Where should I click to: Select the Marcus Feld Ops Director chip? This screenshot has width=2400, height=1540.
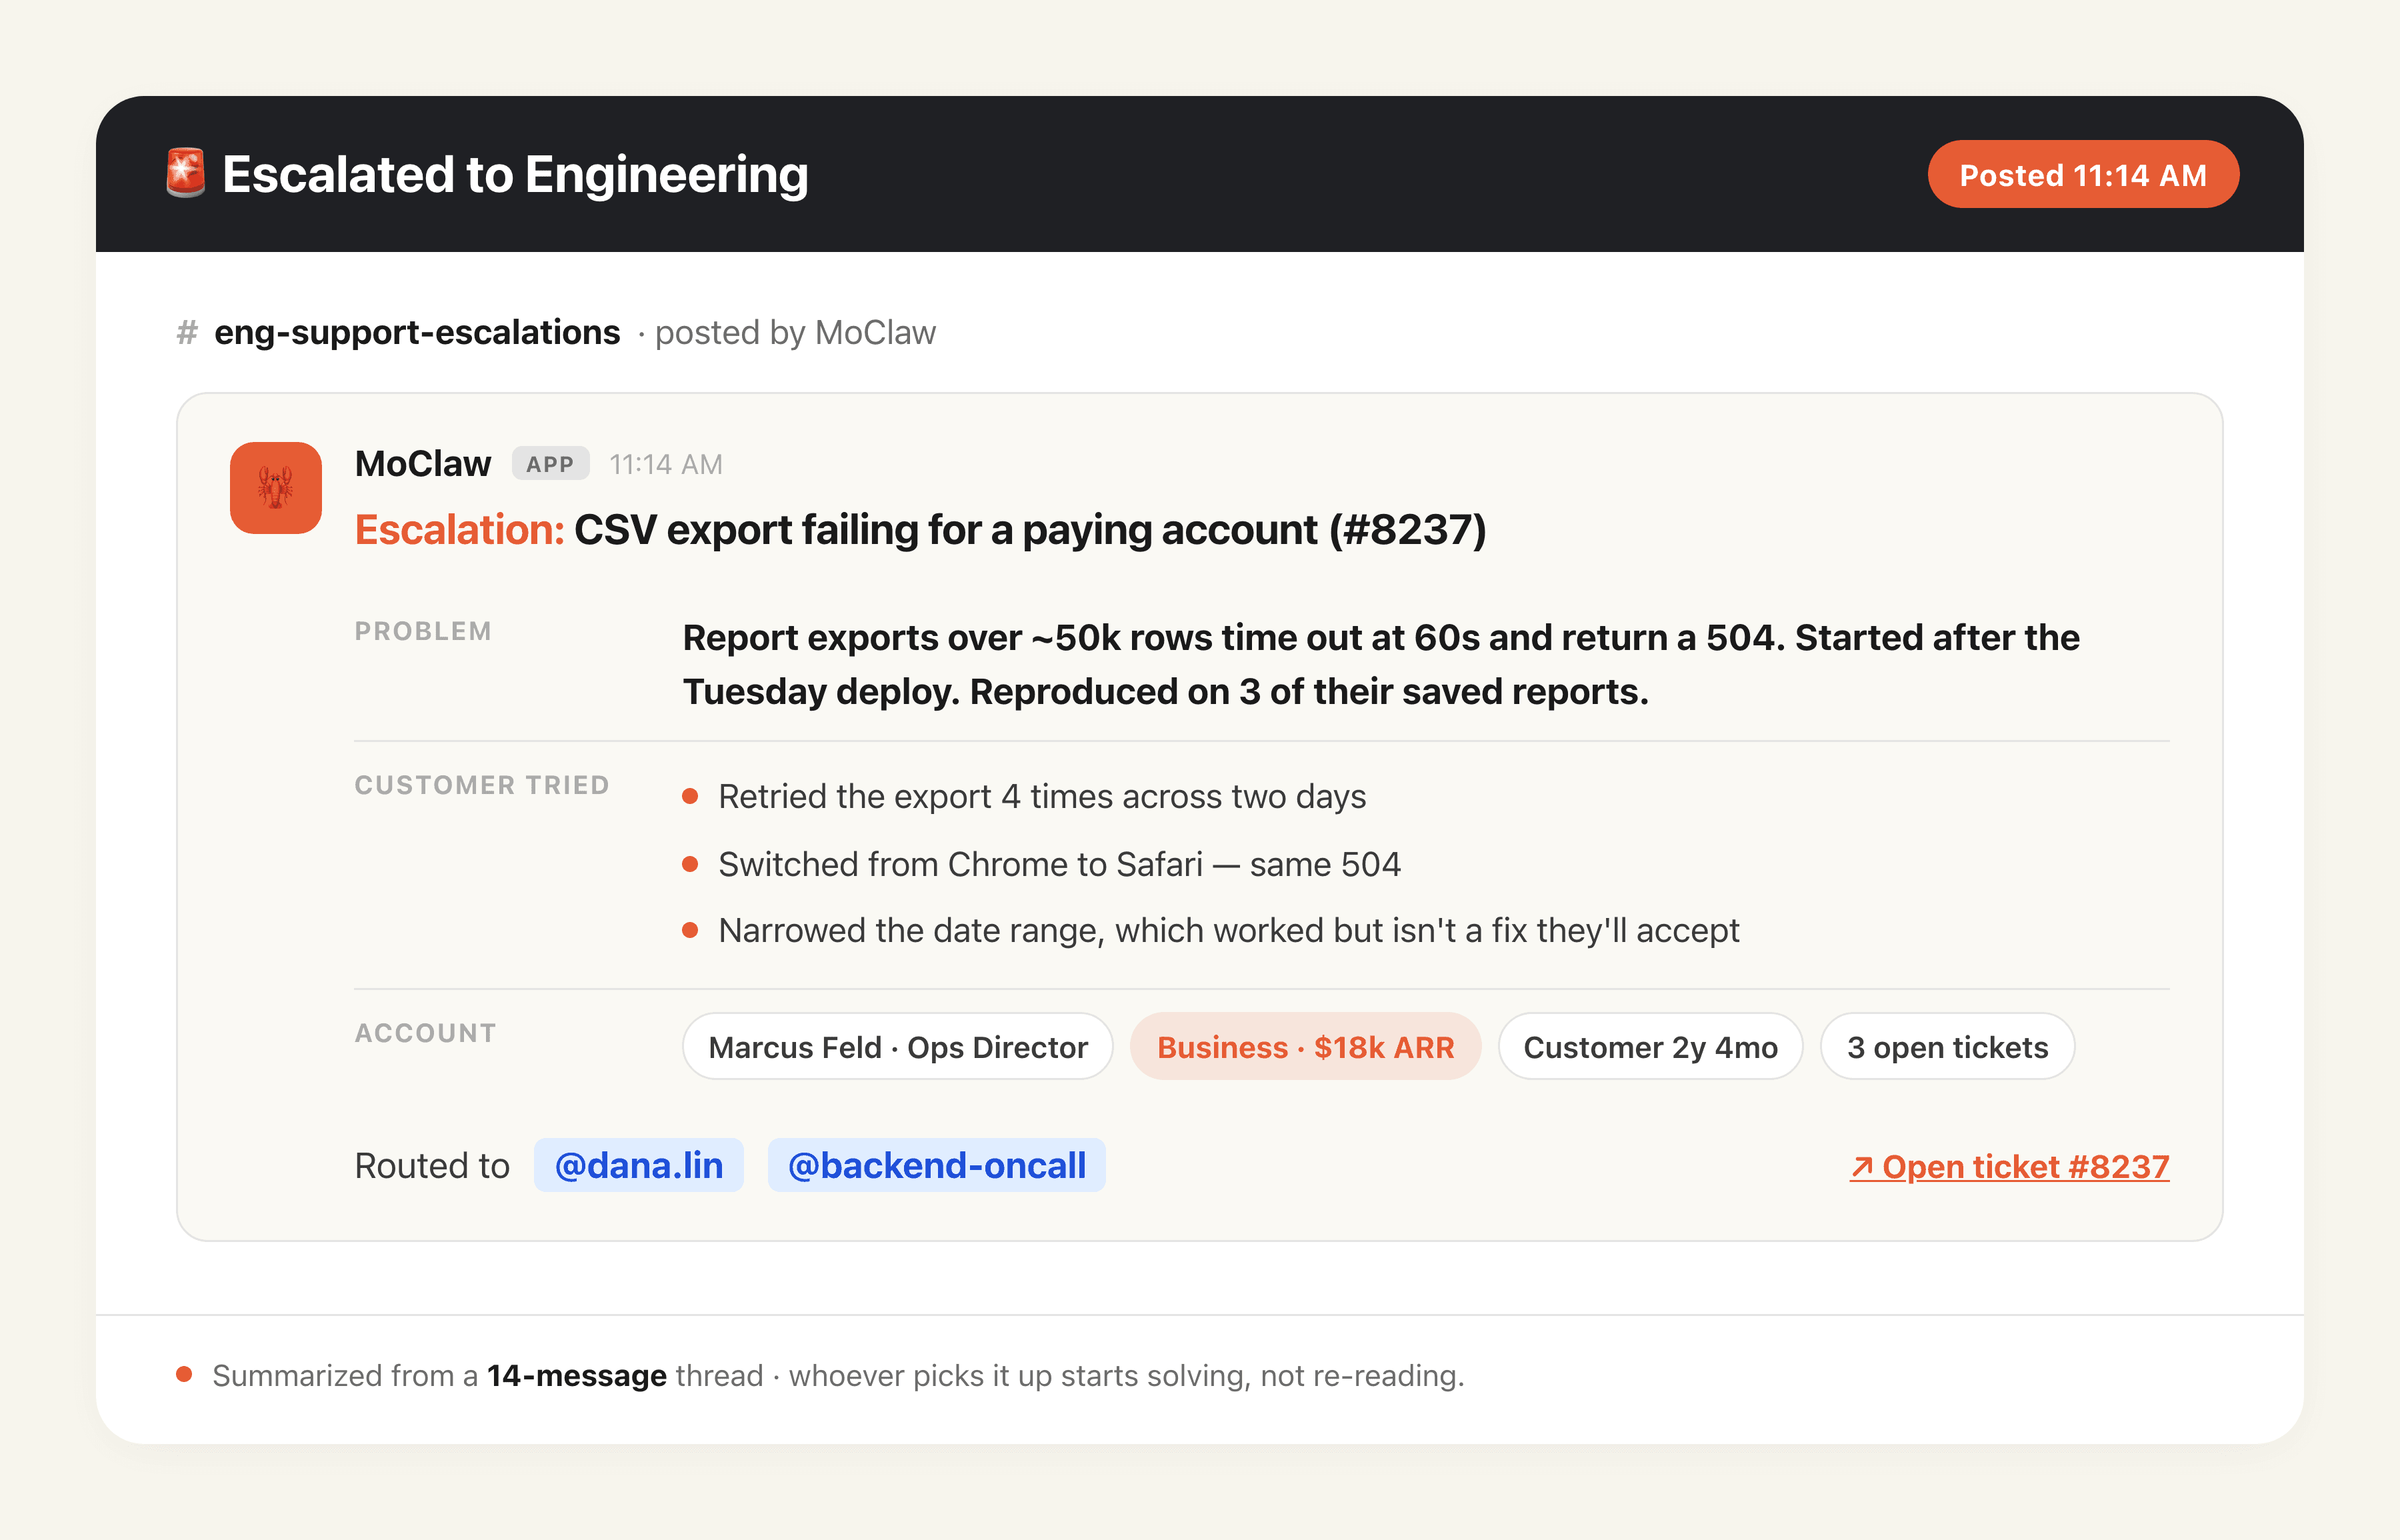(898, 1047)
